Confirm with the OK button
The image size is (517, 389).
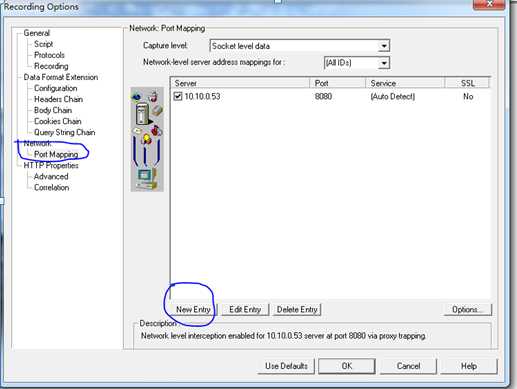(347, 366)
